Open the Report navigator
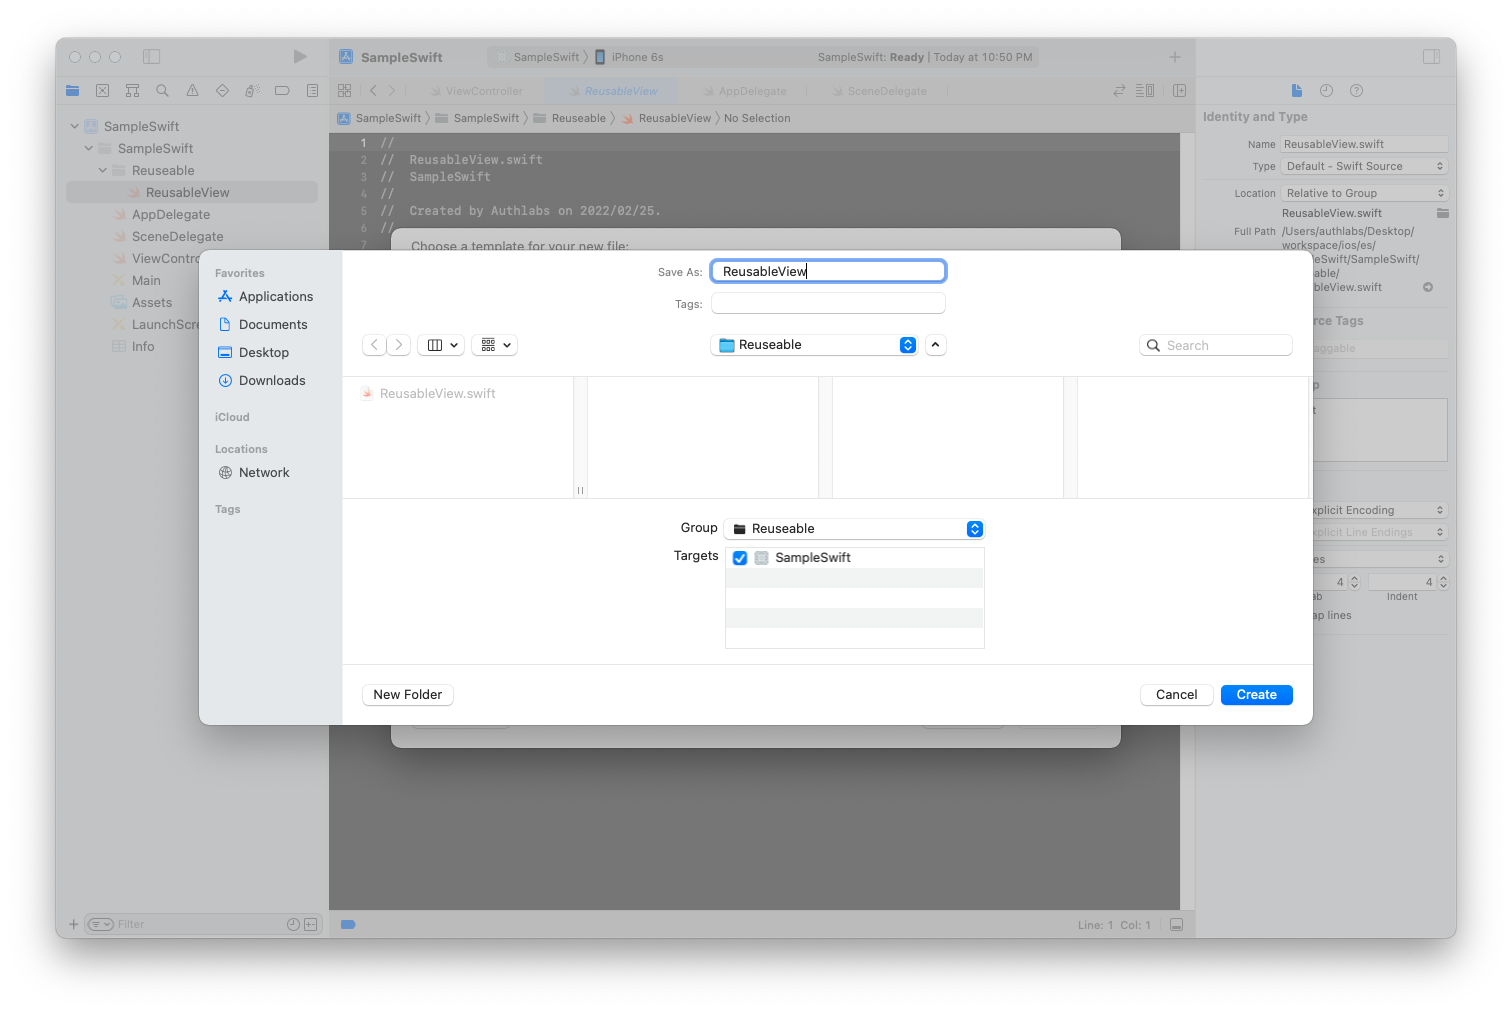 (x=312, y=91)
